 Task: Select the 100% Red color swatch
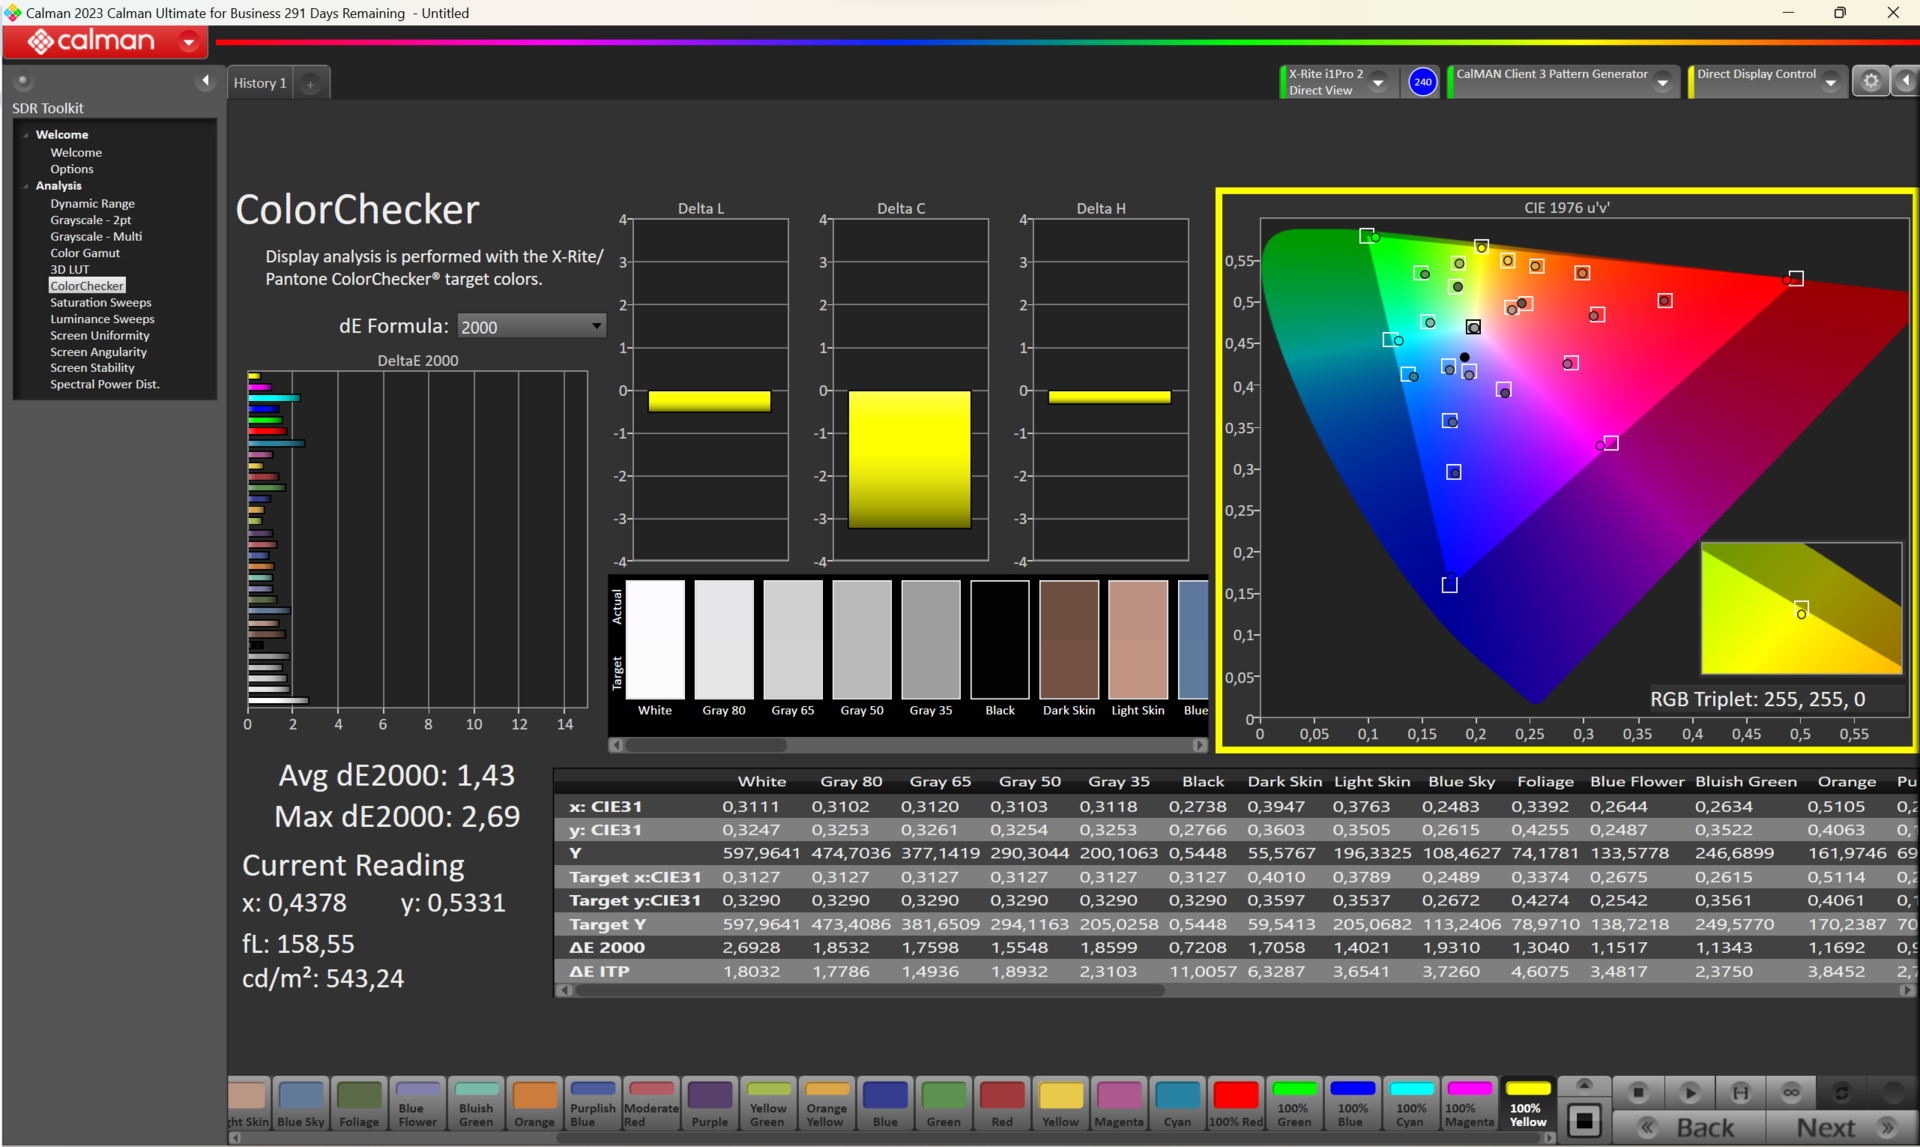(x=1235, y=1104)
